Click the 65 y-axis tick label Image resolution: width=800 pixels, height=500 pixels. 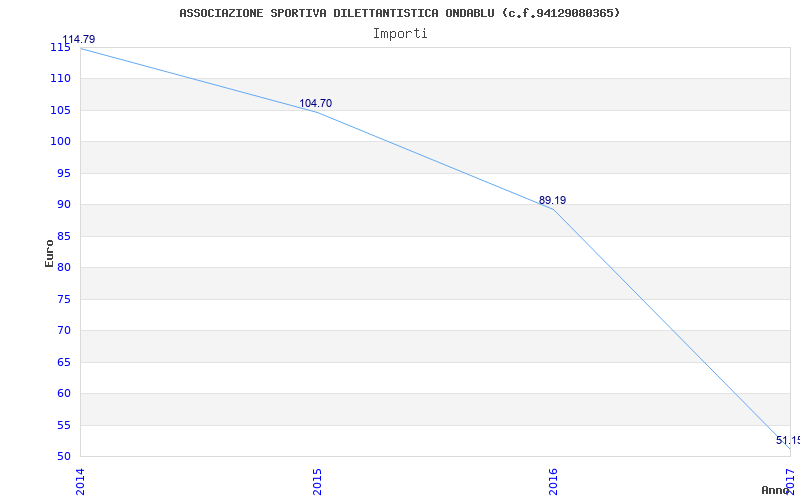(x=63, y=362)
